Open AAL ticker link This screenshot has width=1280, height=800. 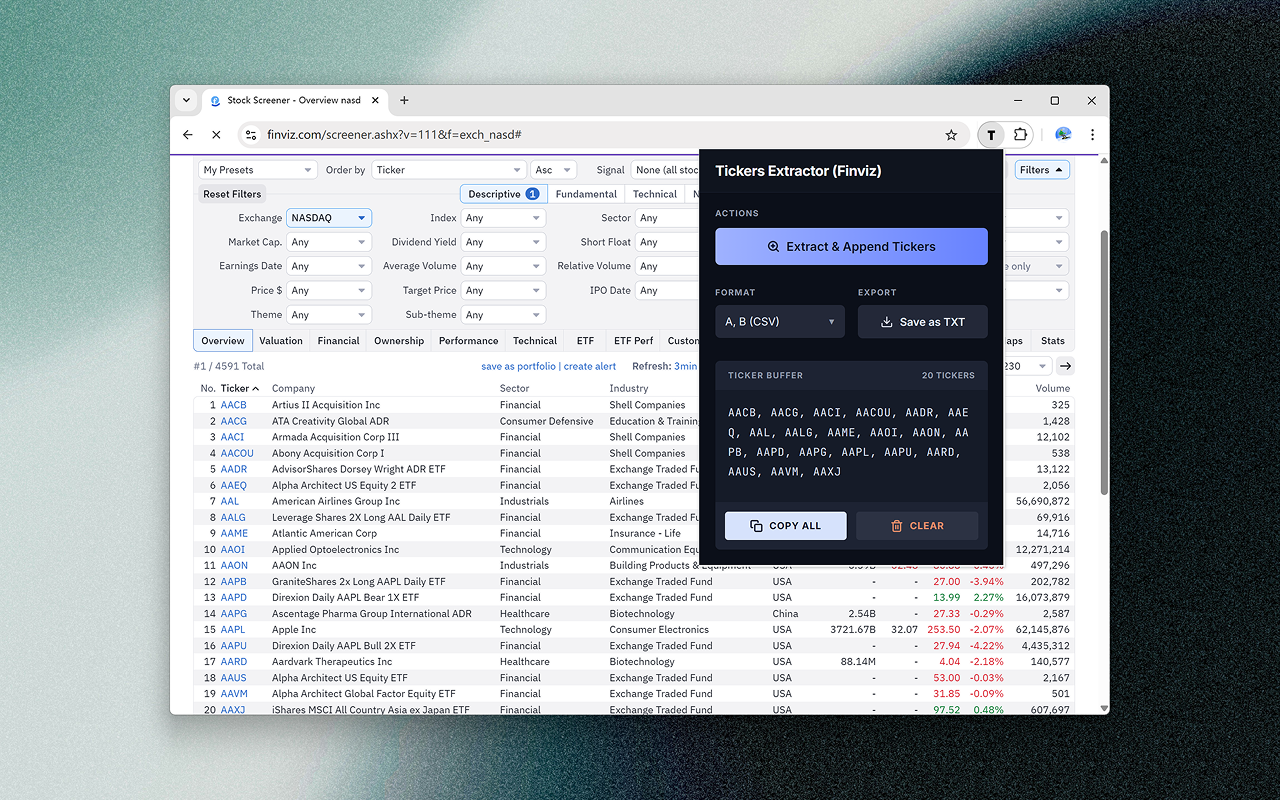click(x=230, y=501)
